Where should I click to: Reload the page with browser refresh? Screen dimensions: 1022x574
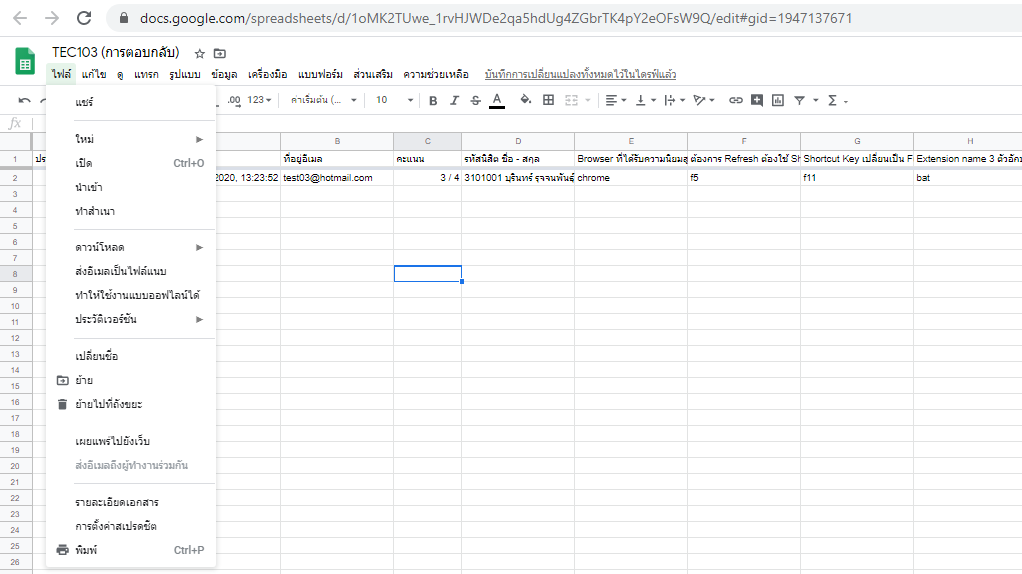pos(84,18)
